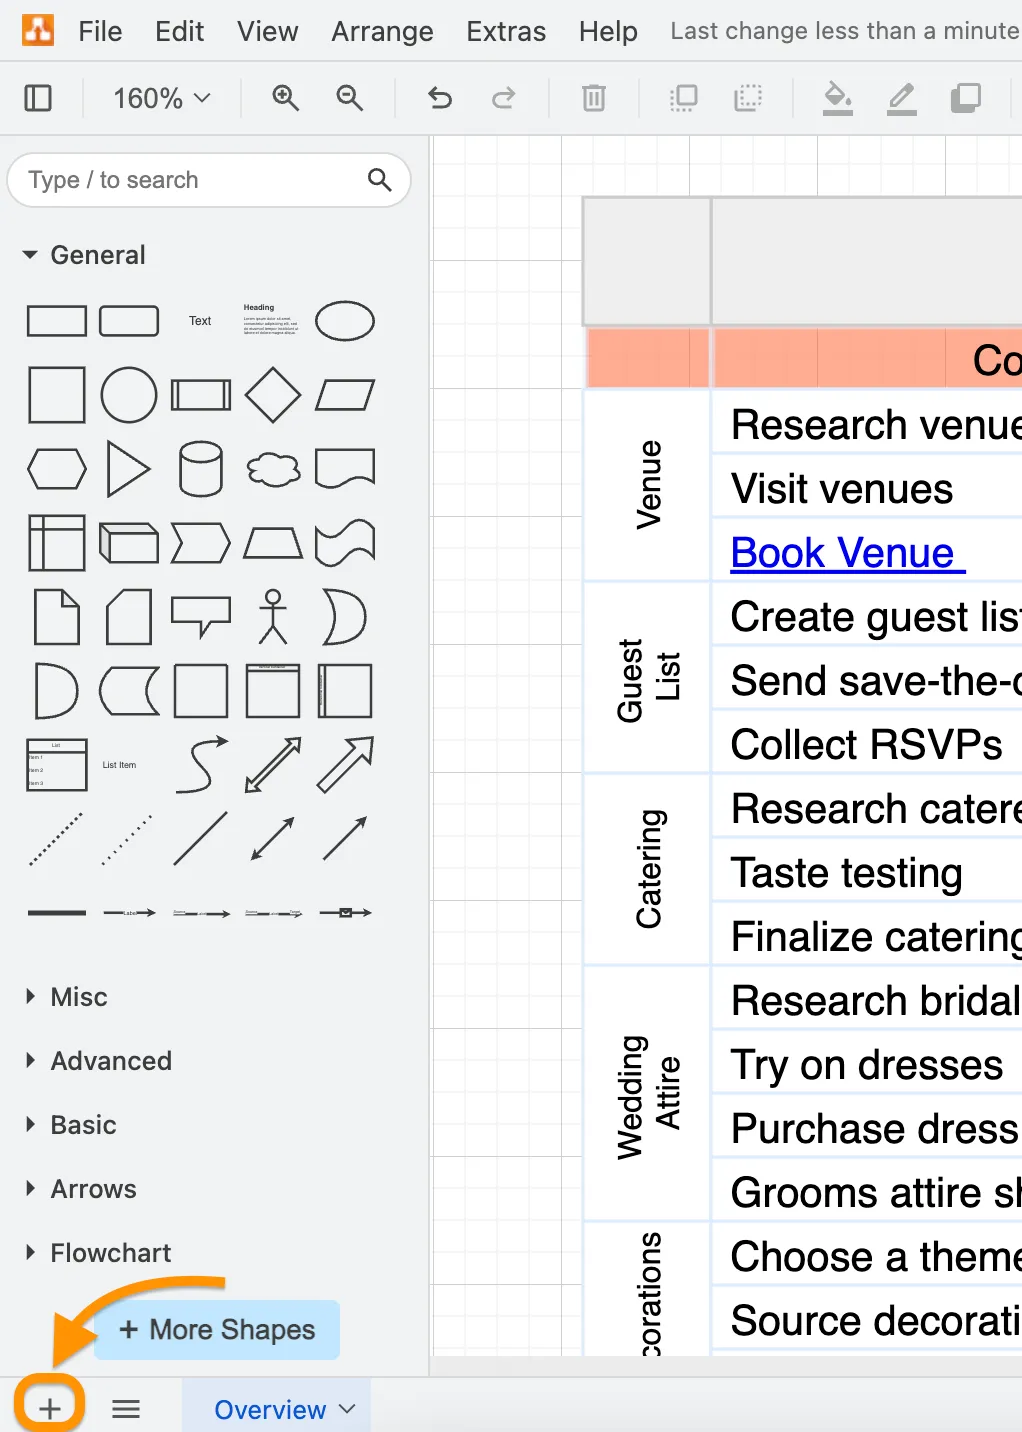1022x1432 pixels.
Task: Open the fill color bucket tool
Action: tap(838, 98)
